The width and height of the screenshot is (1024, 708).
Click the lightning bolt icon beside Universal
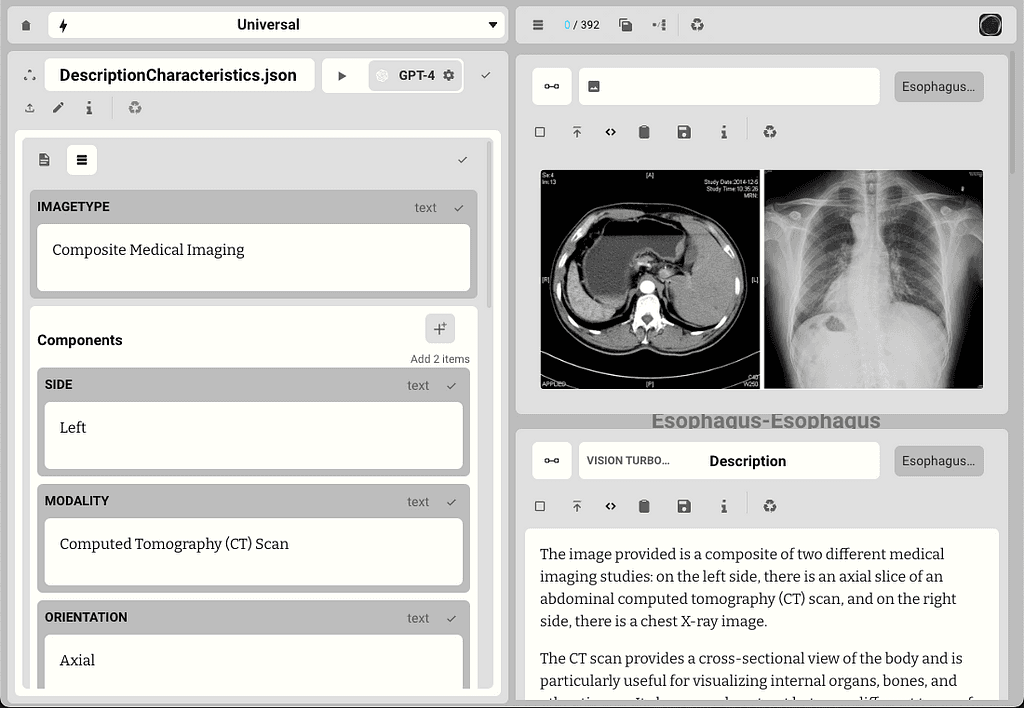coord(63,25)
